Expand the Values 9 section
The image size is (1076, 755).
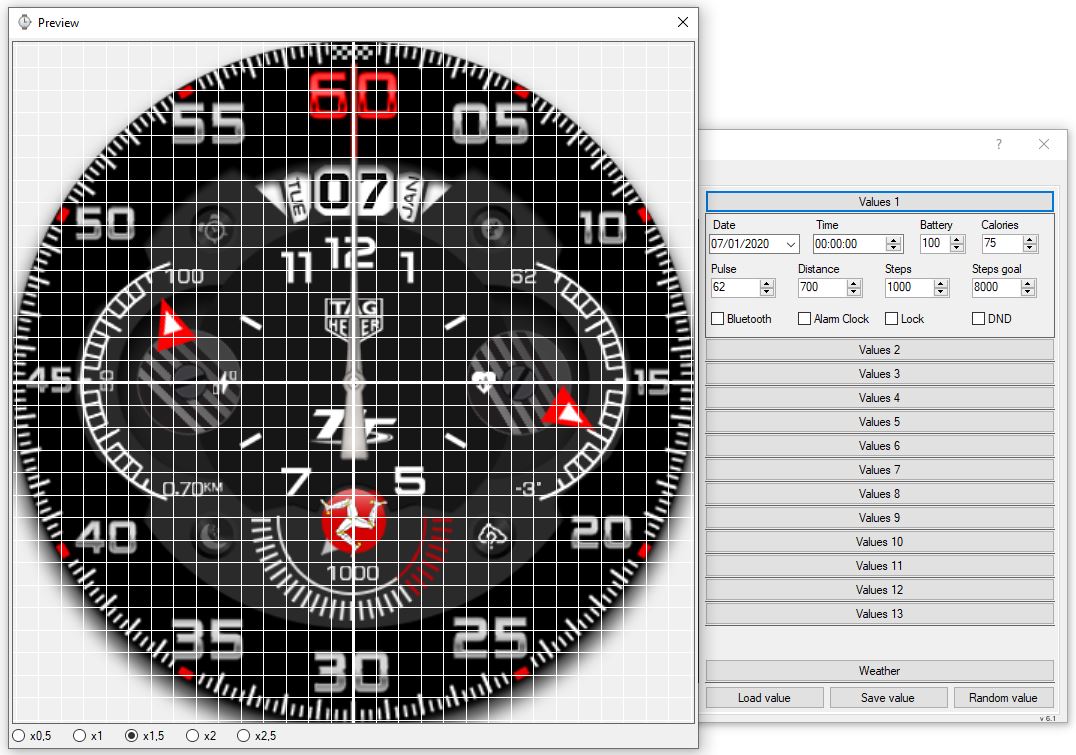pos(879,518)
